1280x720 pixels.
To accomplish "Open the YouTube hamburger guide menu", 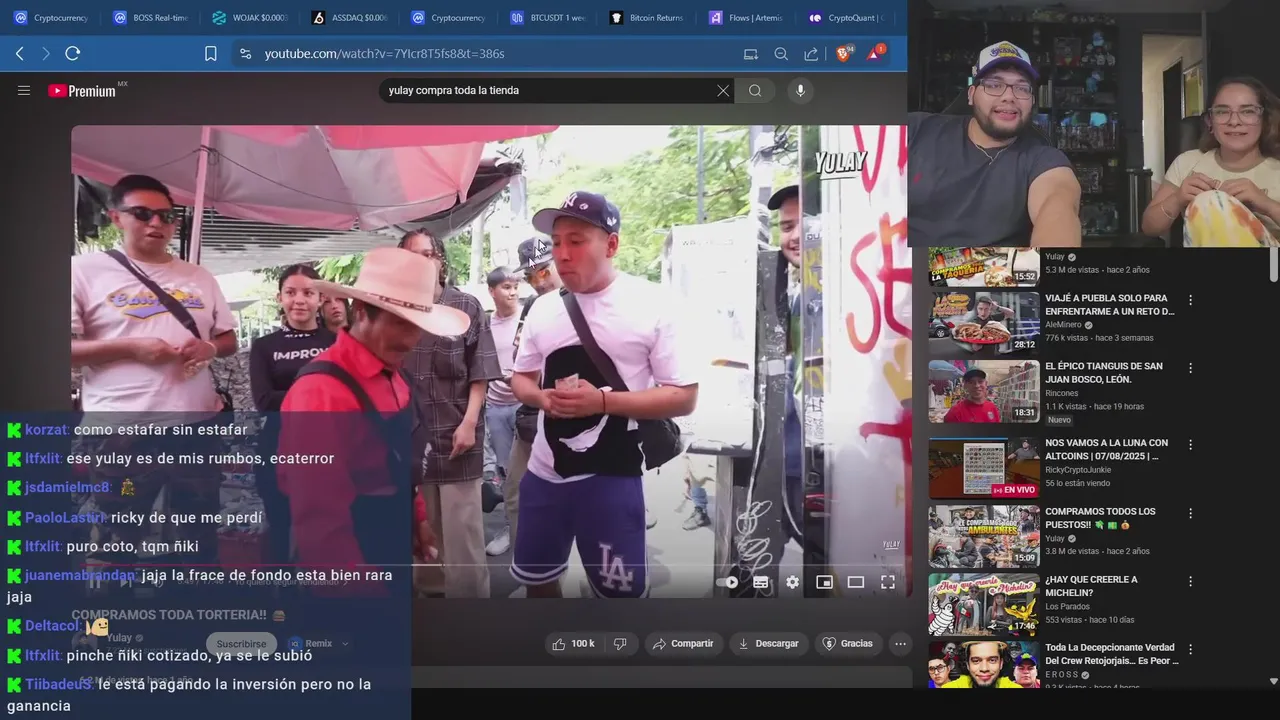I will 24,90.
